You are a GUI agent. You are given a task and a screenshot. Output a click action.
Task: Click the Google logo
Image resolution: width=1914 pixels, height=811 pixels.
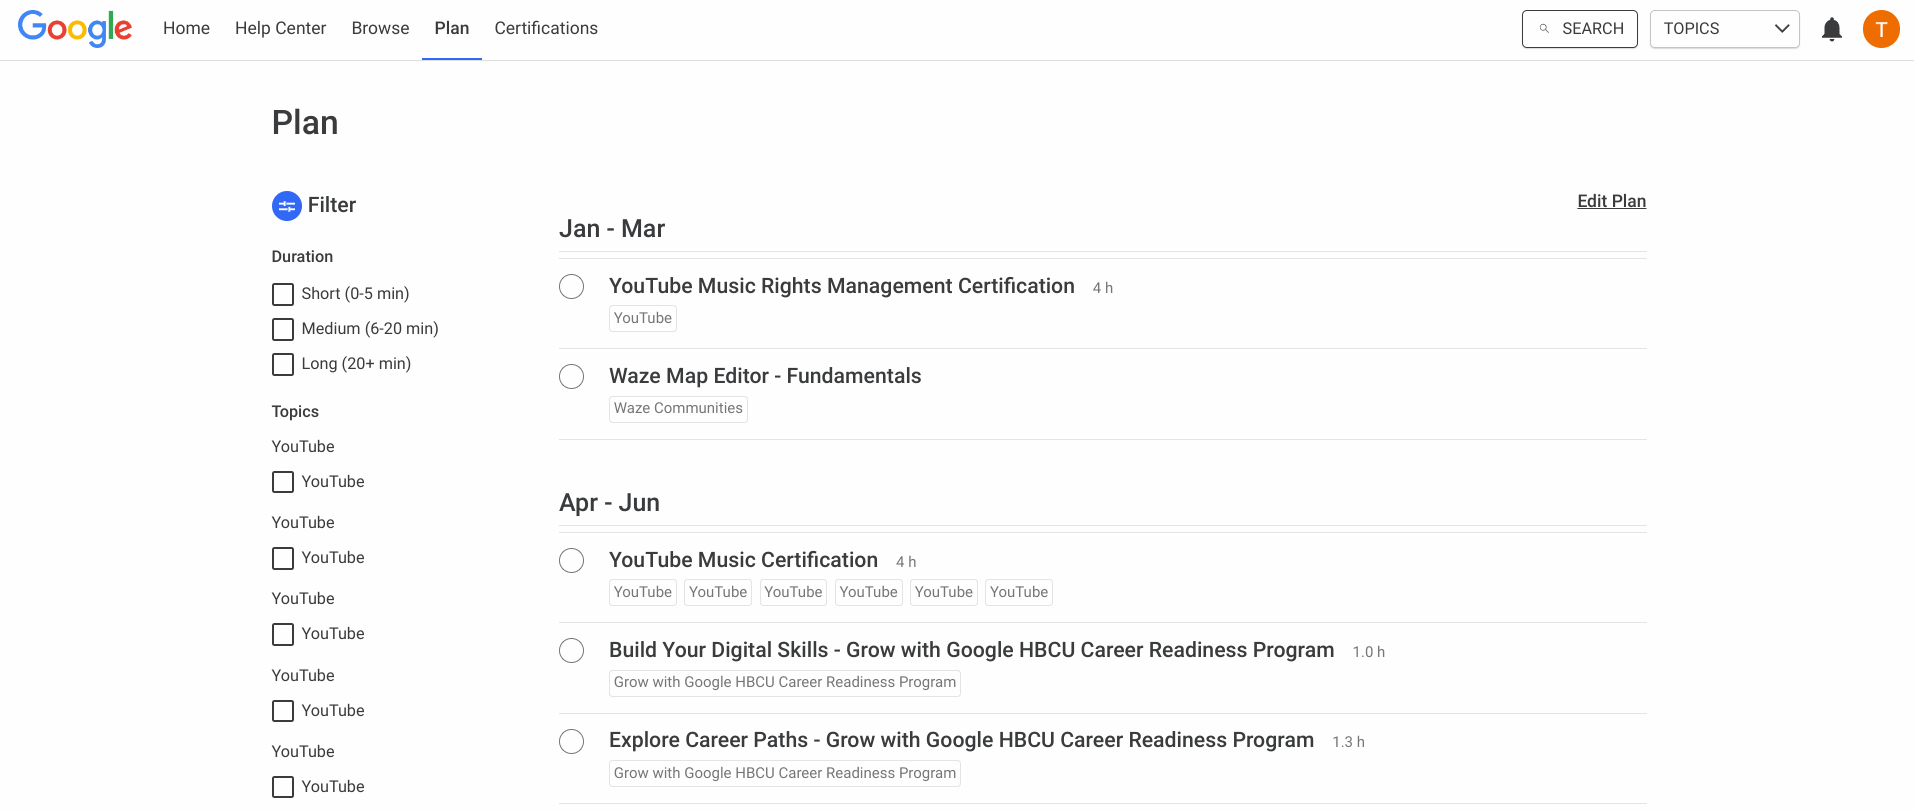pos(75,28)
